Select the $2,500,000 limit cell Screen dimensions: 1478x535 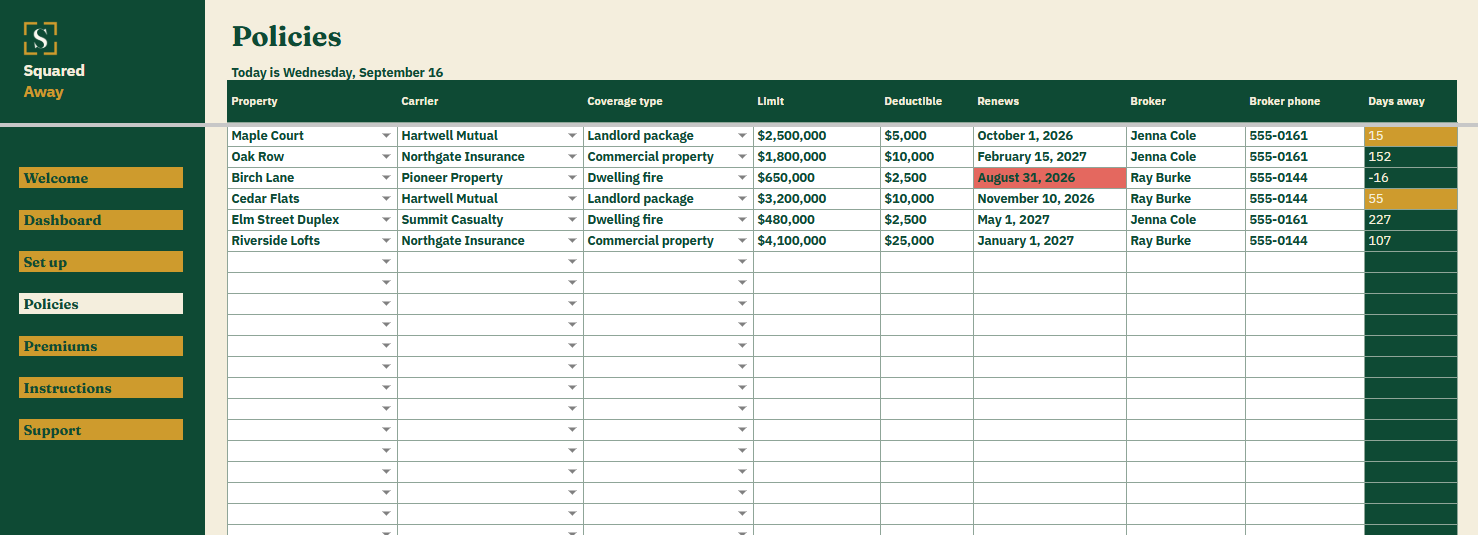(x=817, y=136)
